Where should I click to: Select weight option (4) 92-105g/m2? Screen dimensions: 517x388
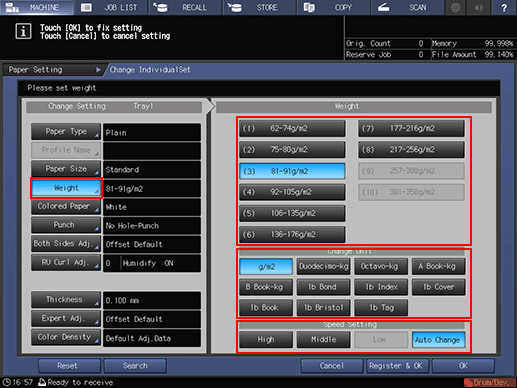(x=292, y=192)
